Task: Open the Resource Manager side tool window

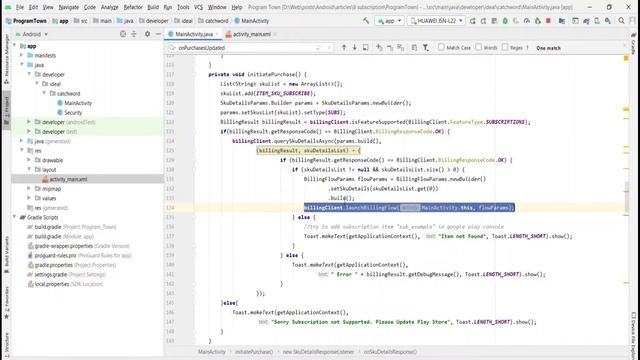Action: 6,59
